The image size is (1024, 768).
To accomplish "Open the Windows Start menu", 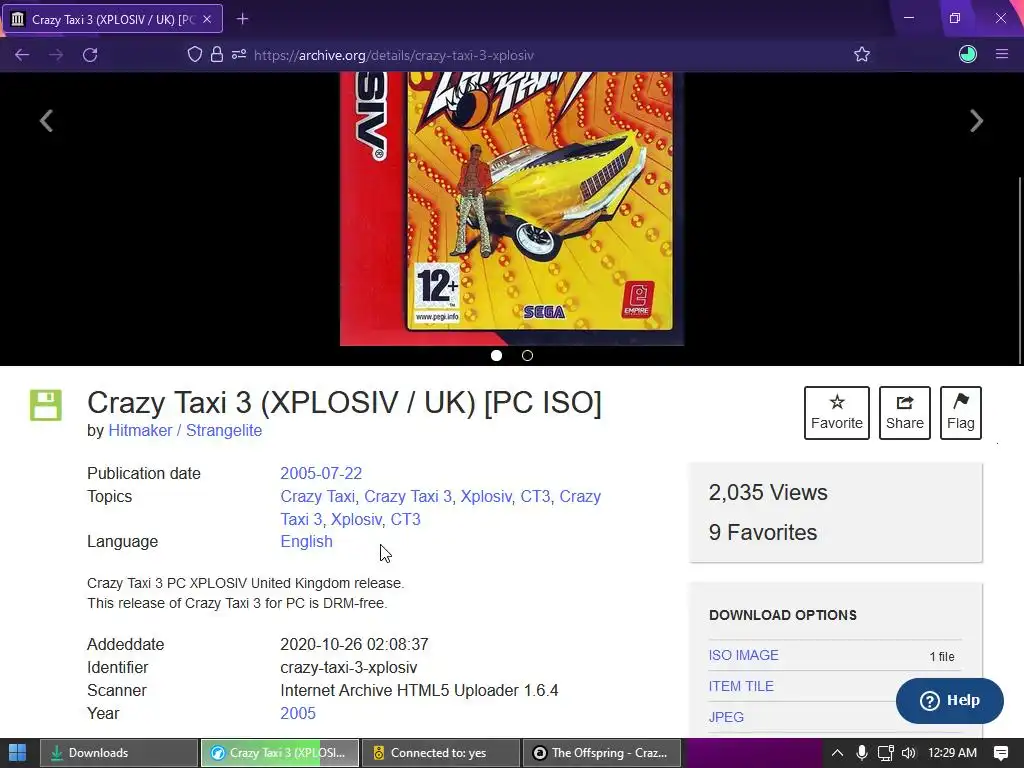I will coord(18,753).
